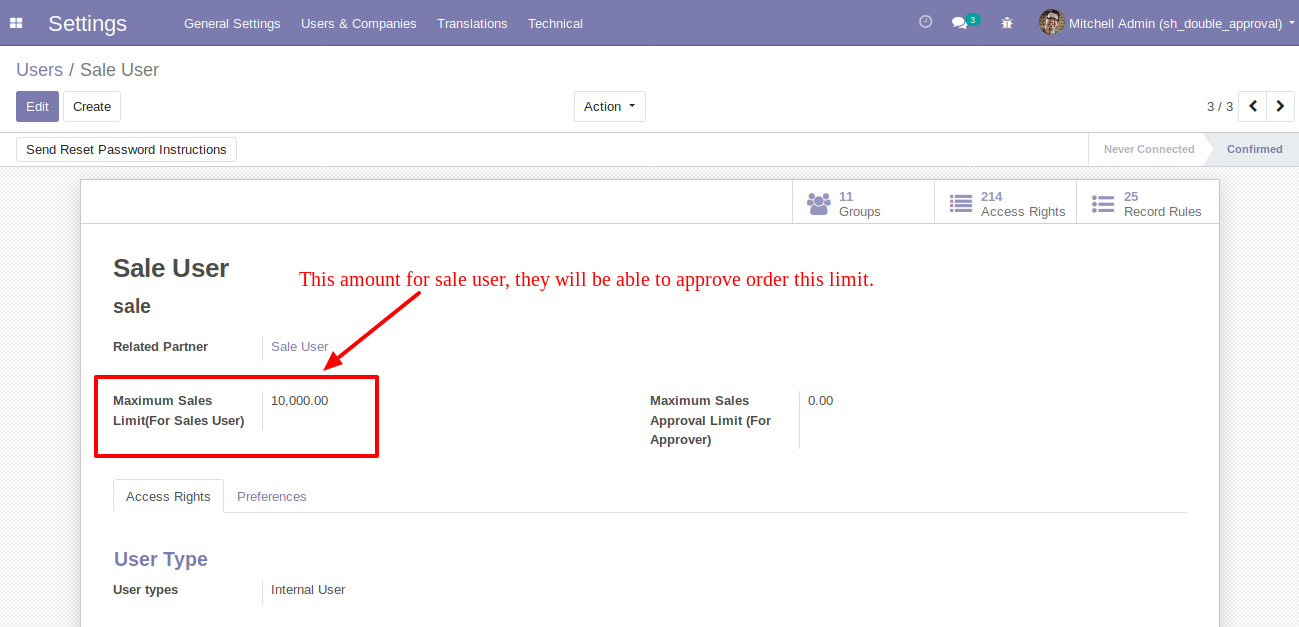Viewport: 1299px width, 627px height.
Task: Open the conversations chat icon
Action: click(x=960, y=23)
